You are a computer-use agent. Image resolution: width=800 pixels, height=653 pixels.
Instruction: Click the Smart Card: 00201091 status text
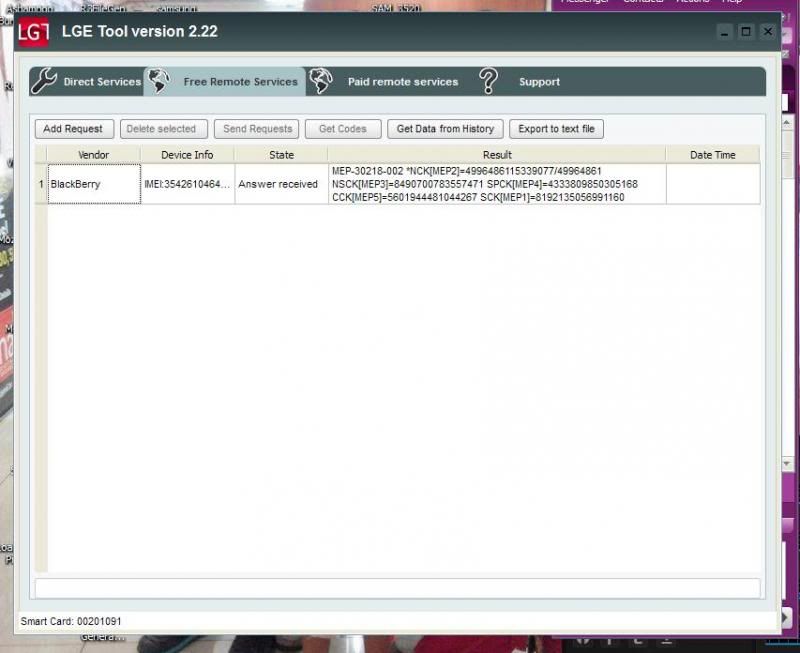71,621
